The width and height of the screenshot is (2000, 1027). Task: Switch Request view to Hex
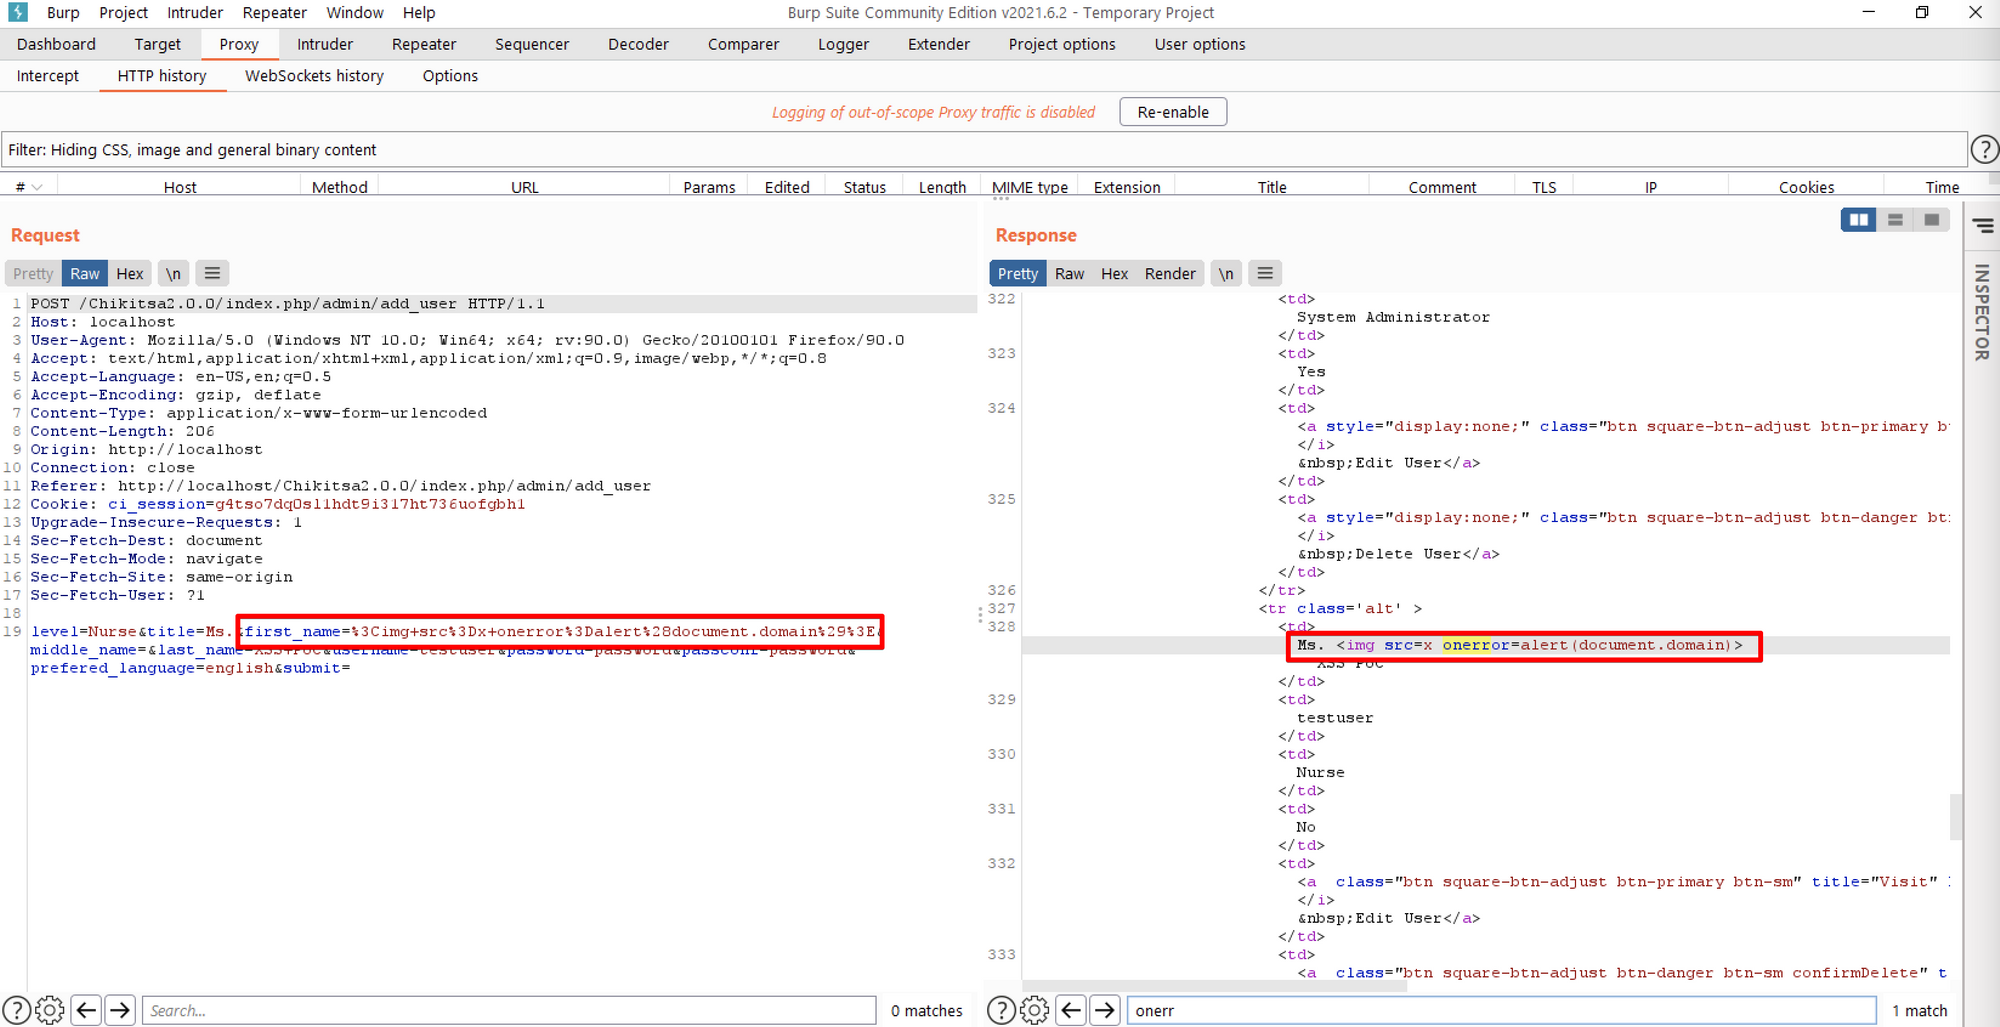(x=130, y=273)
